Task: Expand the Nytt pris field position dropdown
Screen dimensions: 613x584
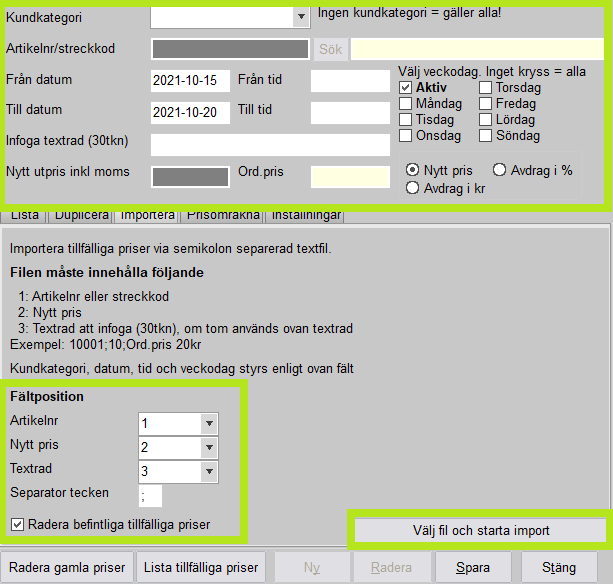Action: point(208,447)
